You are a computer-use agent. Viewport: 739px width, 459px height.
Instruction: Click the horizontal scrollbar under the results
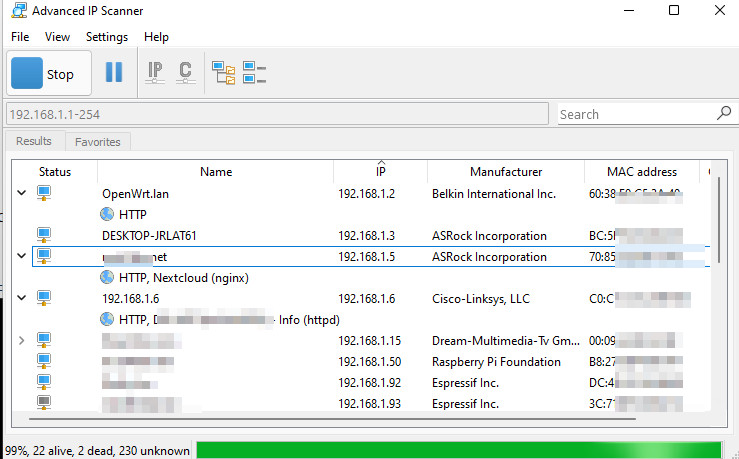click(332, 418)
